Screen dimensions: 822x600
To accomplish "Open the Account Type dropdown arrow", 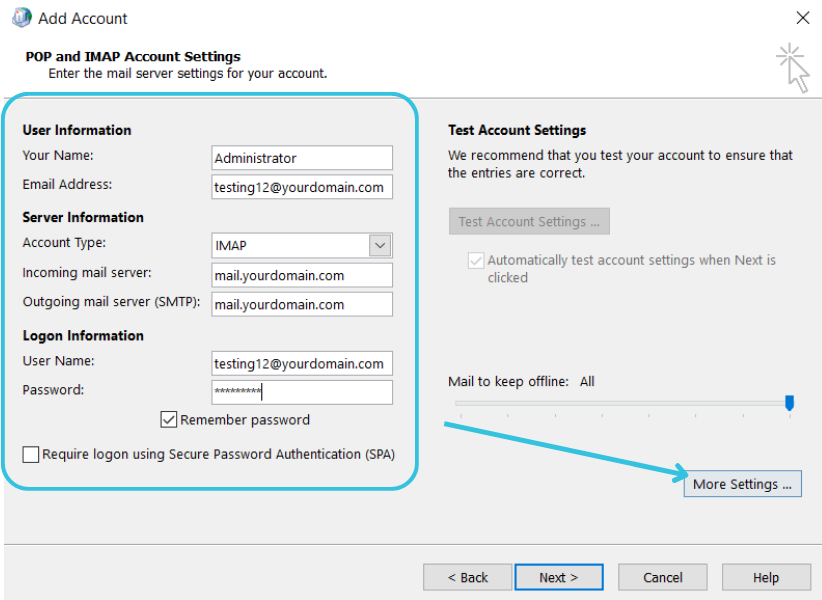I will (x=379, y=245).
